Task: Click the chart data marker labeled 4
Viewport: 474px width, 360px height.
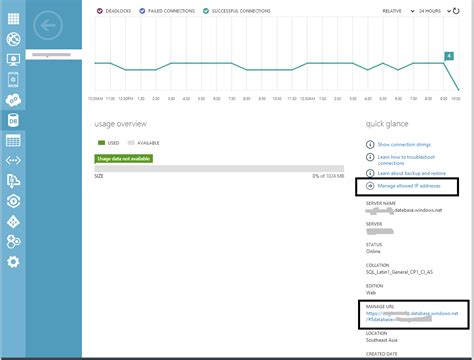Action: click(449, 56)
